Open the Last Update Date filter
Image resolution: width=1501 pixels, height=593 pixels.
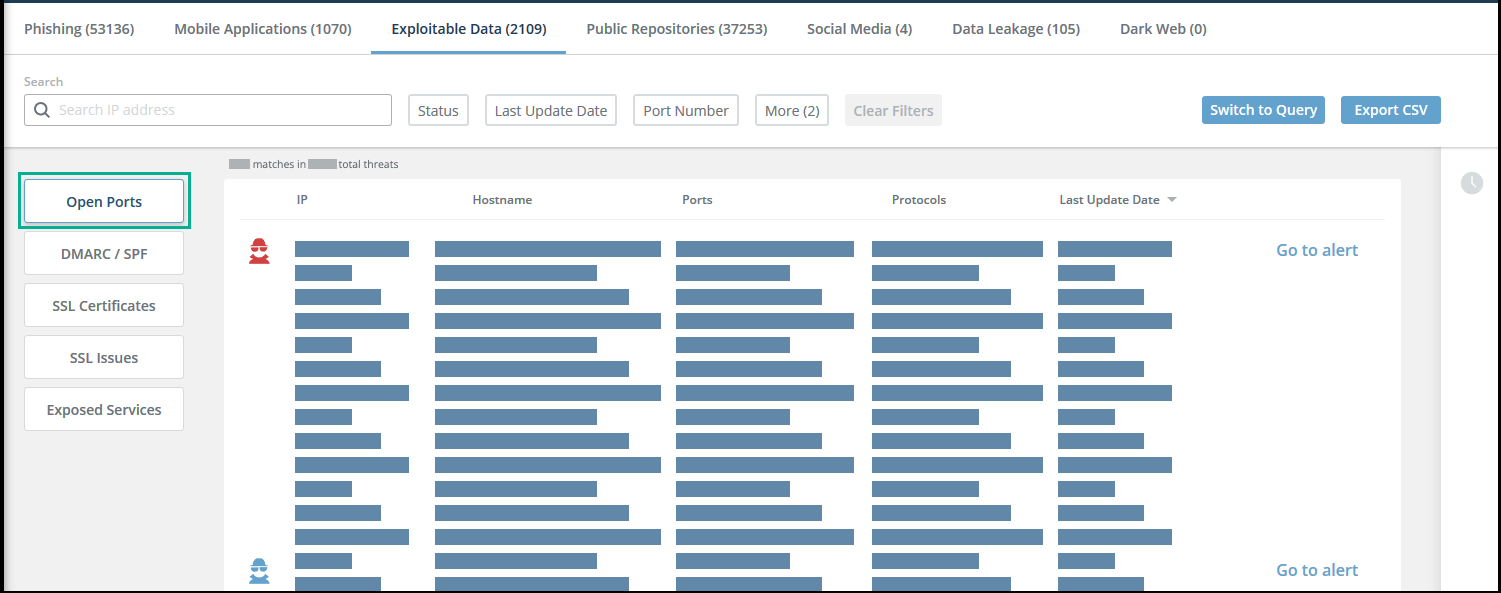551,111
